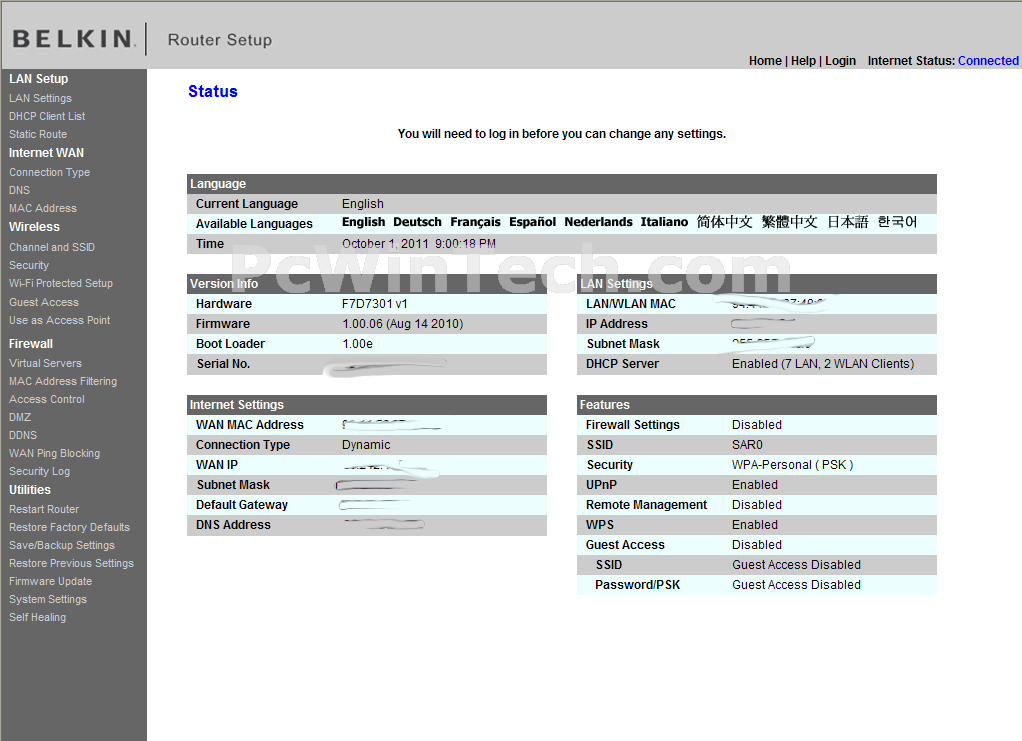Click the UPnP Enabled value
Viewport: 1022px width, 741px height.
tap(755, 485)
